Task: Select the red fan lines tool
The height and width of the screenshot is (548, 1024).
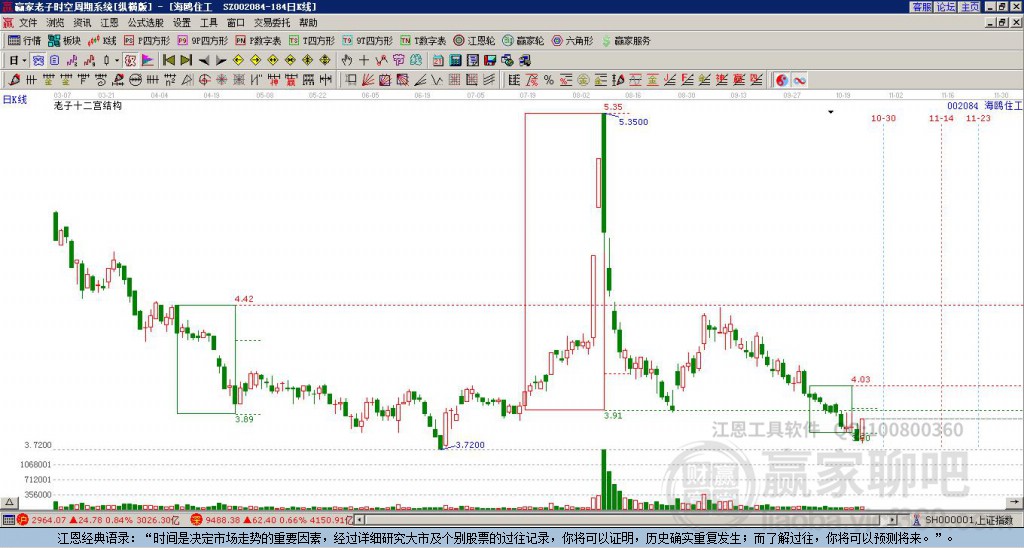Action: 368,80
